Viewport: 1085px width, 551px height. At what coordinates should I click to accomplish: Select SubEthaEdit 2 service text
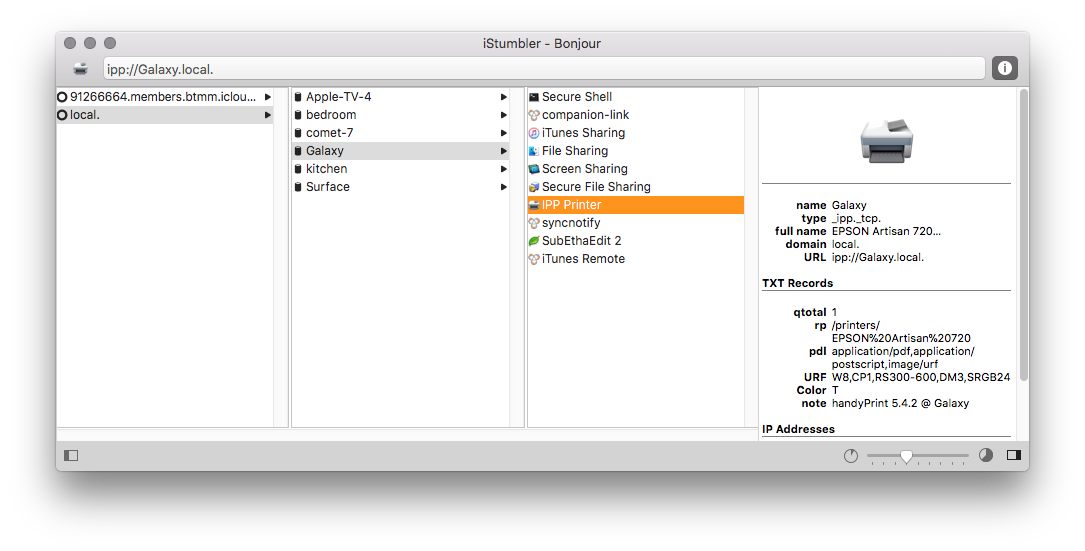581,241
